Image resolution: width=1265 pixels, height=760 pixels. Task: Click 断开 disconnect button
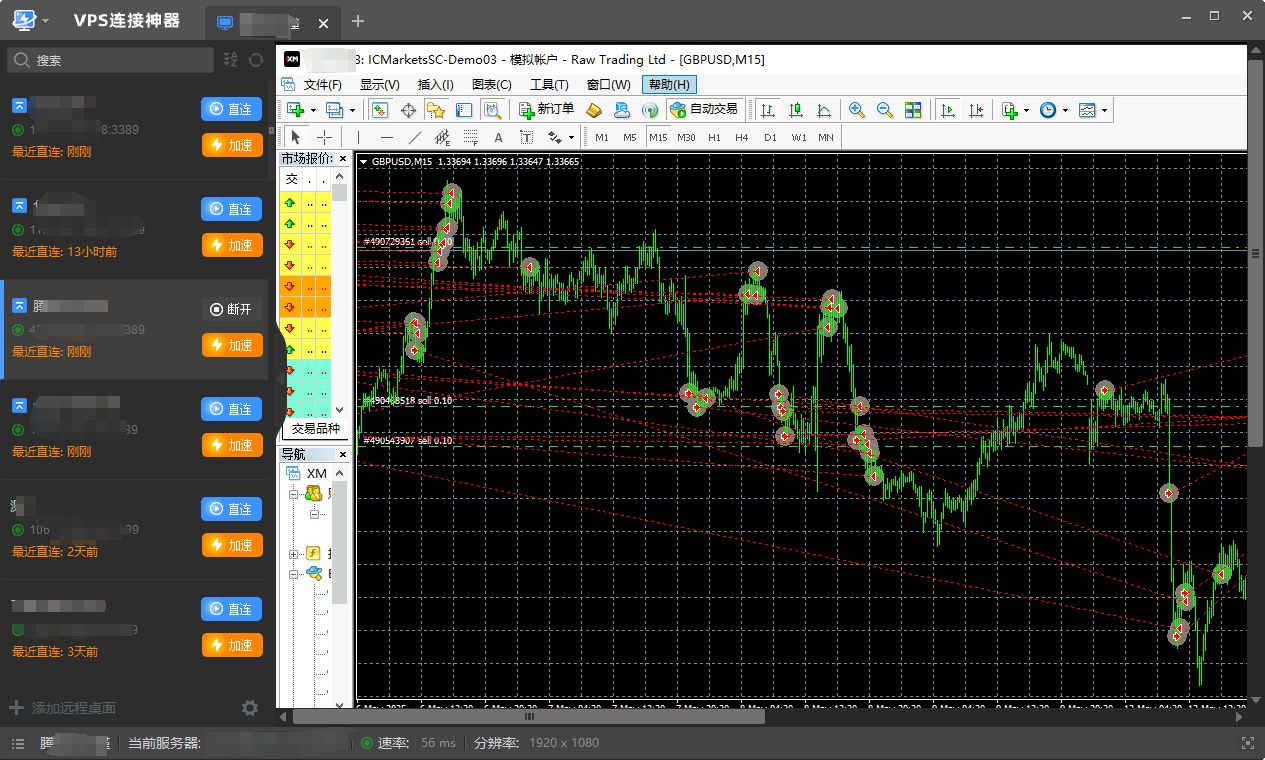231,309
